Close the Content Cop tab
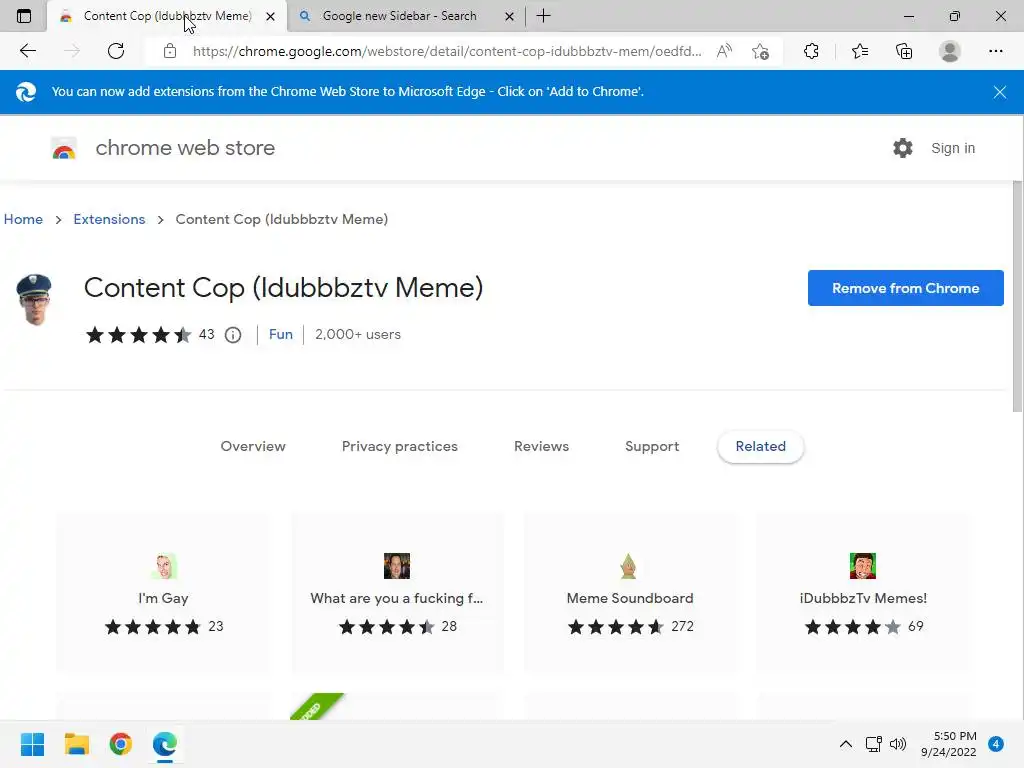The image size is (1024, 768). (x=270, y=16)
